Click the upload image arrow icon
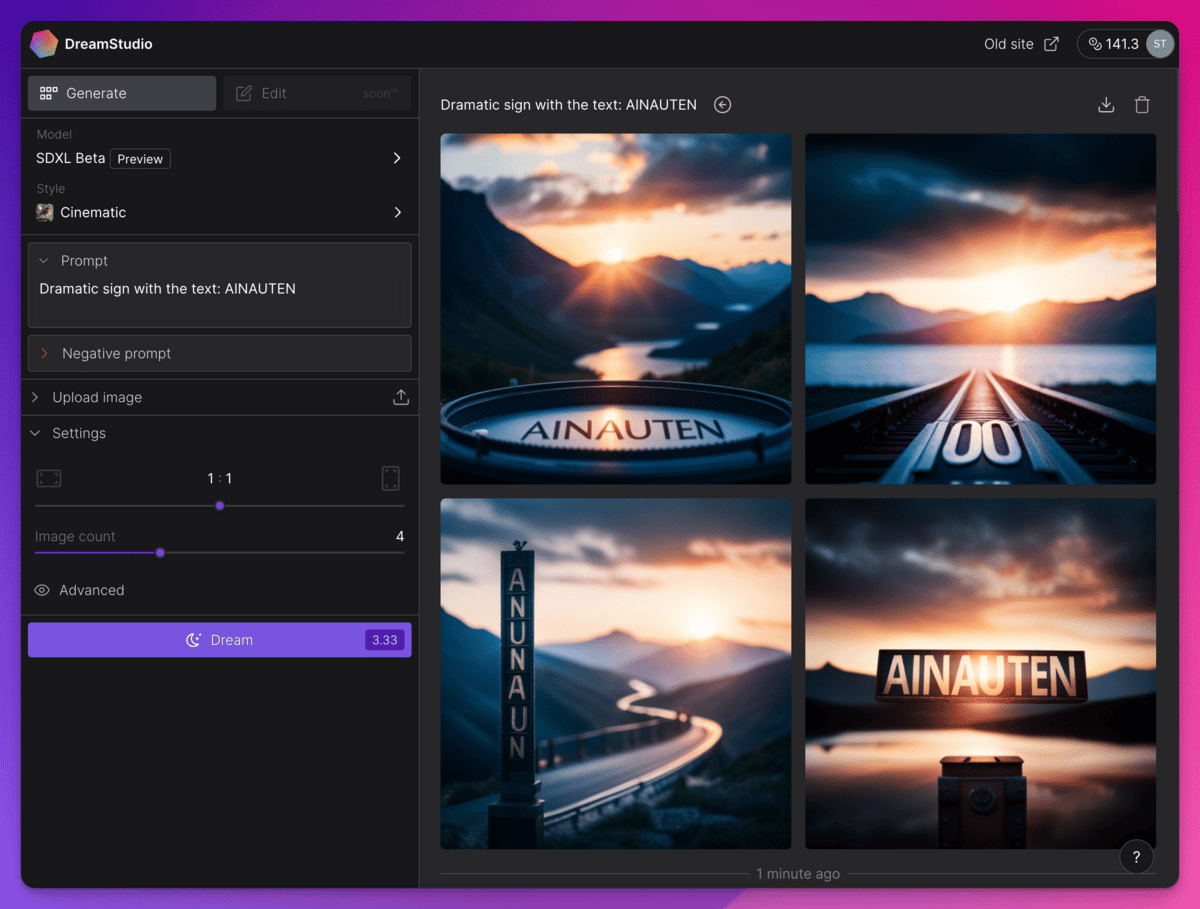 401,397
